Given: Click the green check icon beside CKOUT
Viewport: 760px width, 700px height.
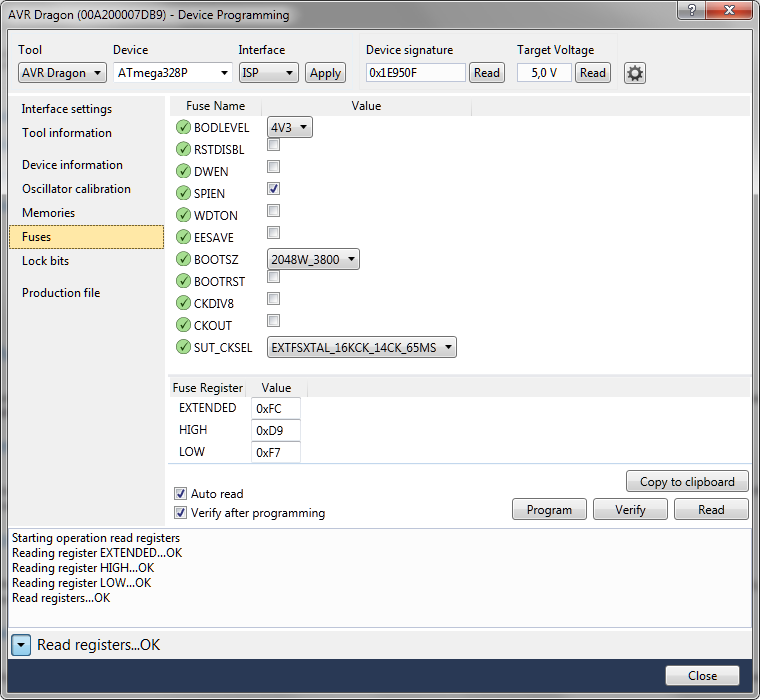Looking at the screenshot, I should (x=183, y=325).
